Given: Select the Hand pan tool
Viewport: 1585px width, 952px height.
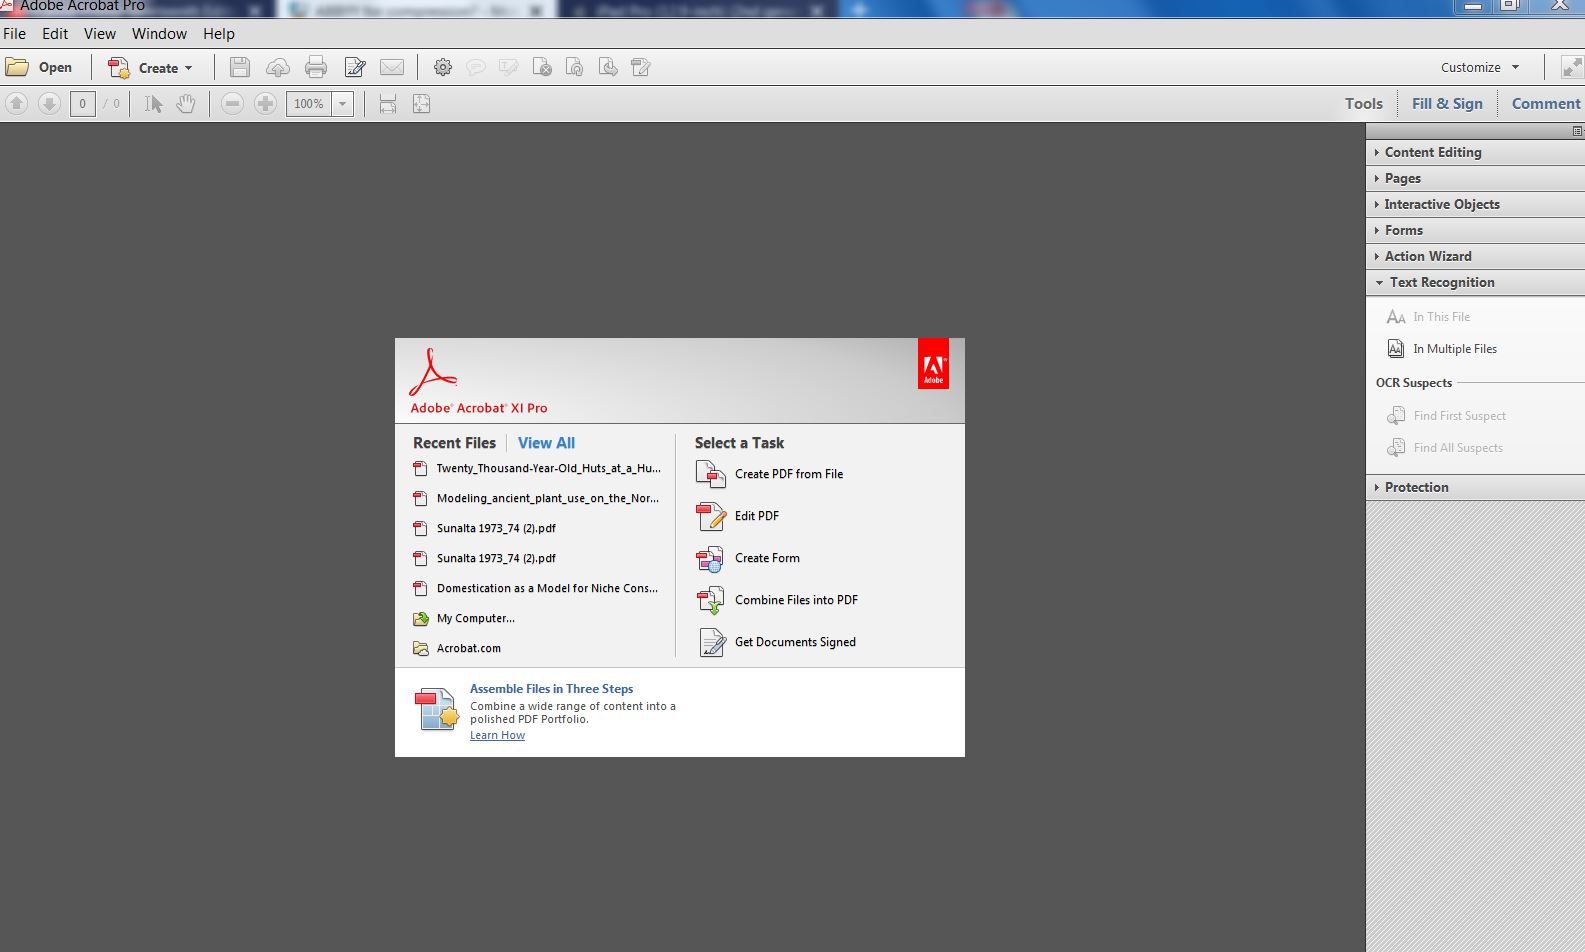Looking at the screenshot, I should point(186,104).
